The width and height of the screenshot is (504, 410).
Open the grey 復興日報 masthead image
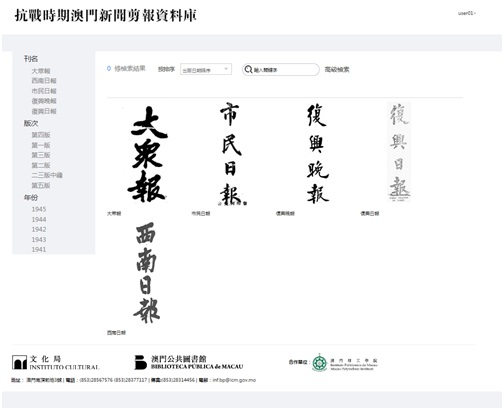[399, 152]
